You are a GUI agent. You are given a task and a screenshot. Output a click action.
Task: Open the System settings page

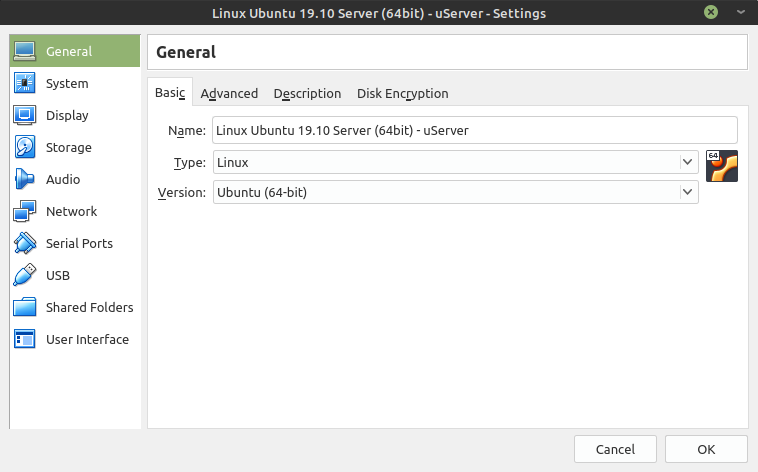point(67,83)
